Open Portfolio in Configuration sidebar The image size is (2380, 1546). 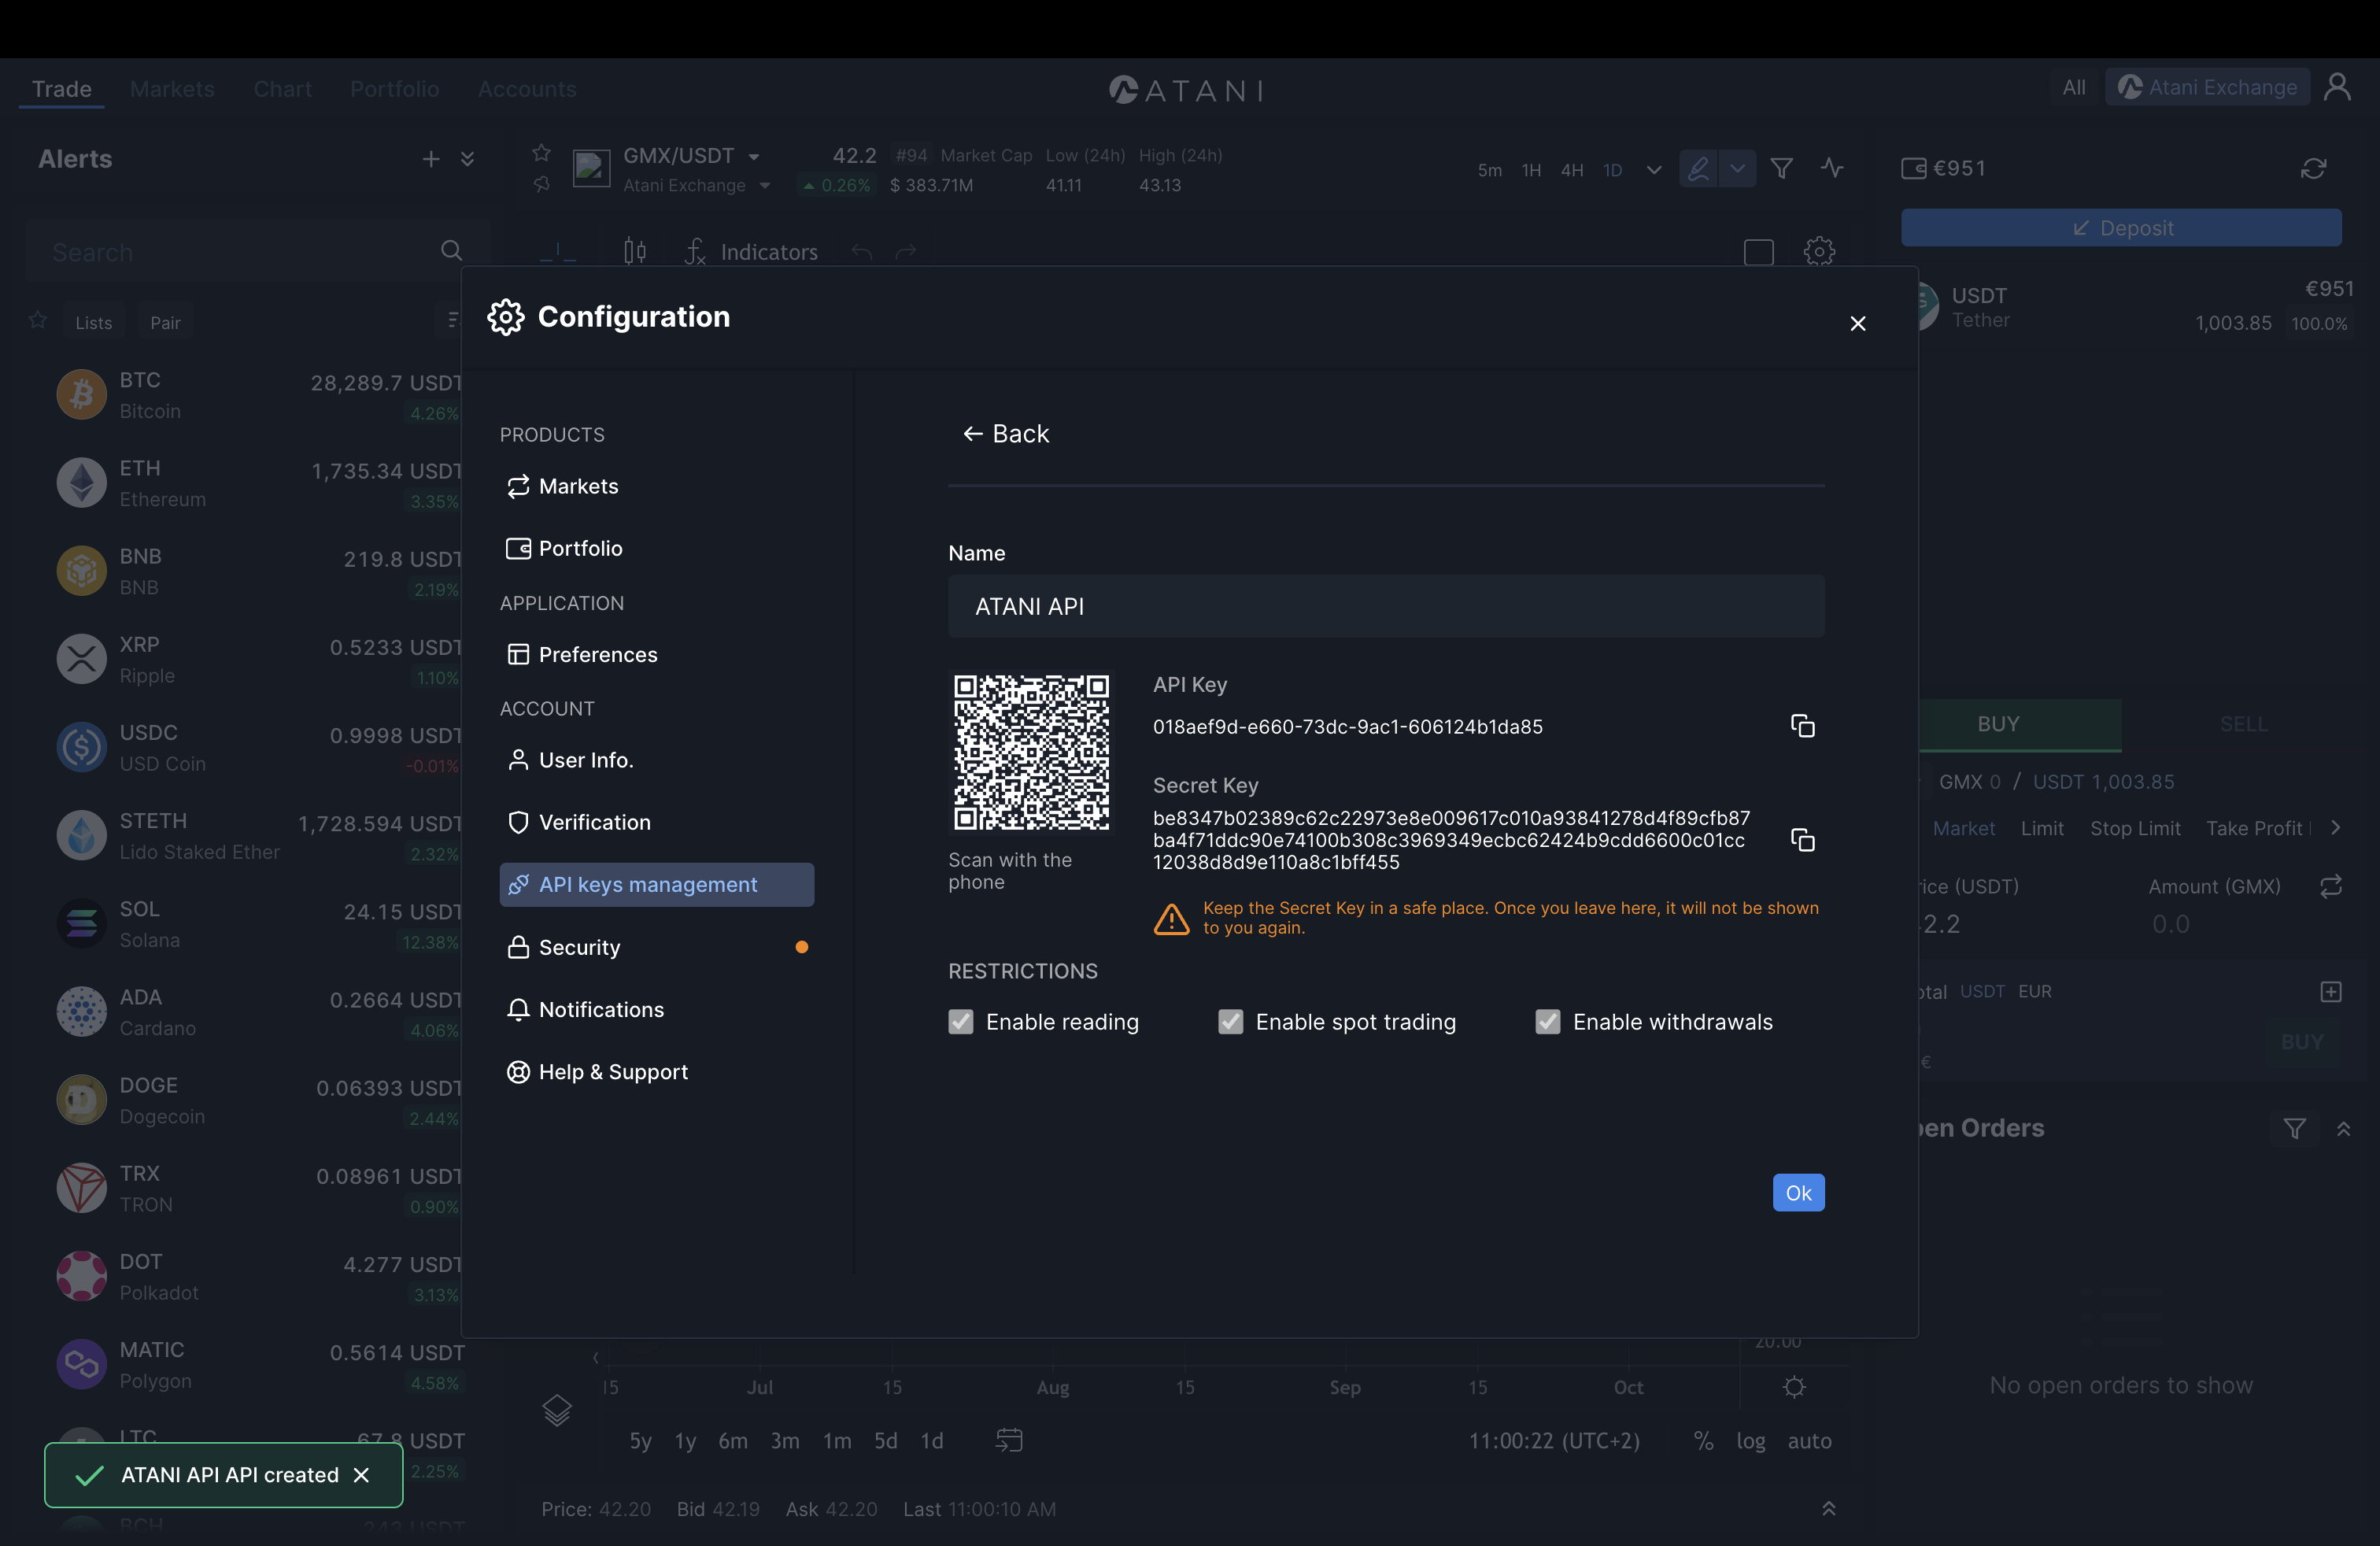coord(657,548)
